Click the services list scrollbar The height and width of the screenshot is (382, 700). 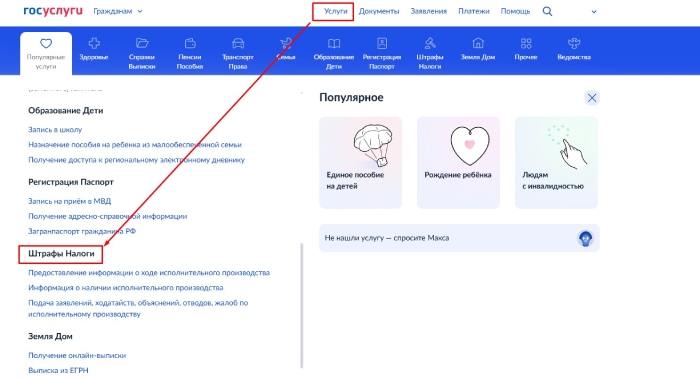coord(302,306)
